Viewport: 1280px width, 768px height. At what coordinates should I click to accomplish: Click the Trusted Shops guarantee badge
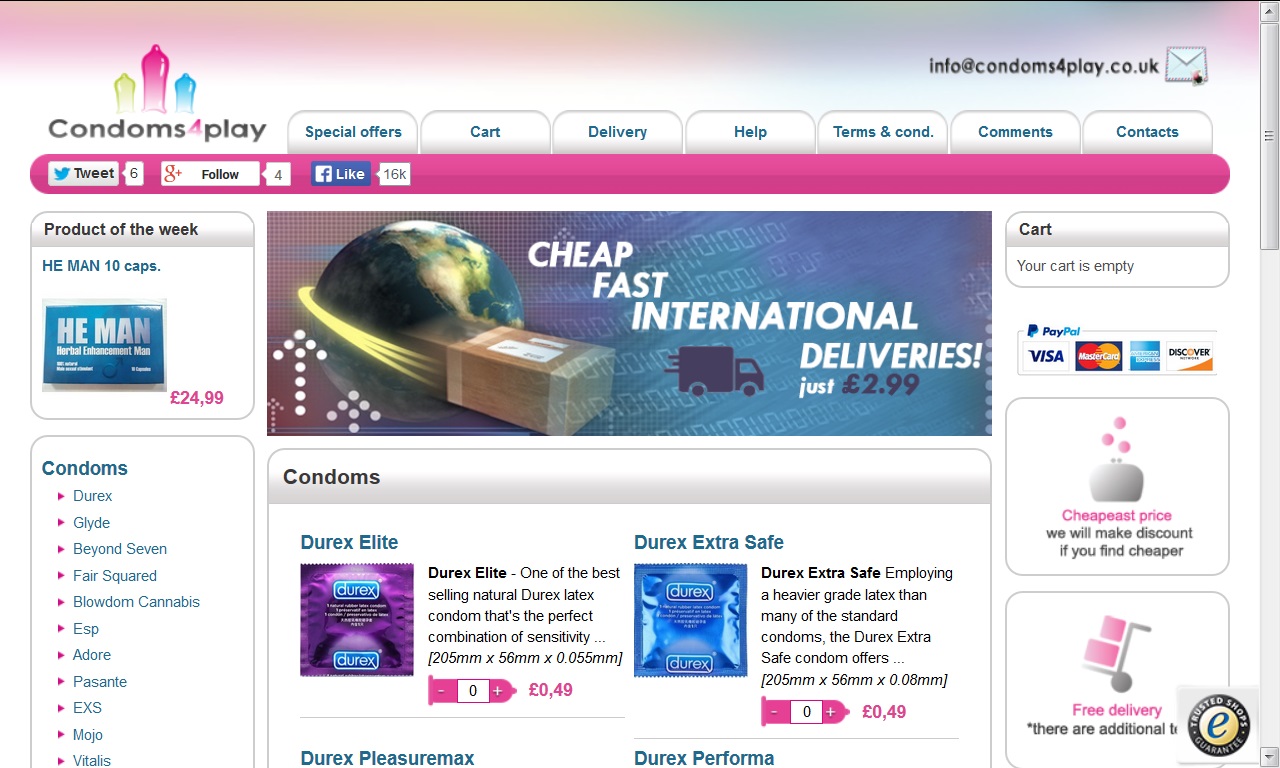click(x=1218, y=726)
